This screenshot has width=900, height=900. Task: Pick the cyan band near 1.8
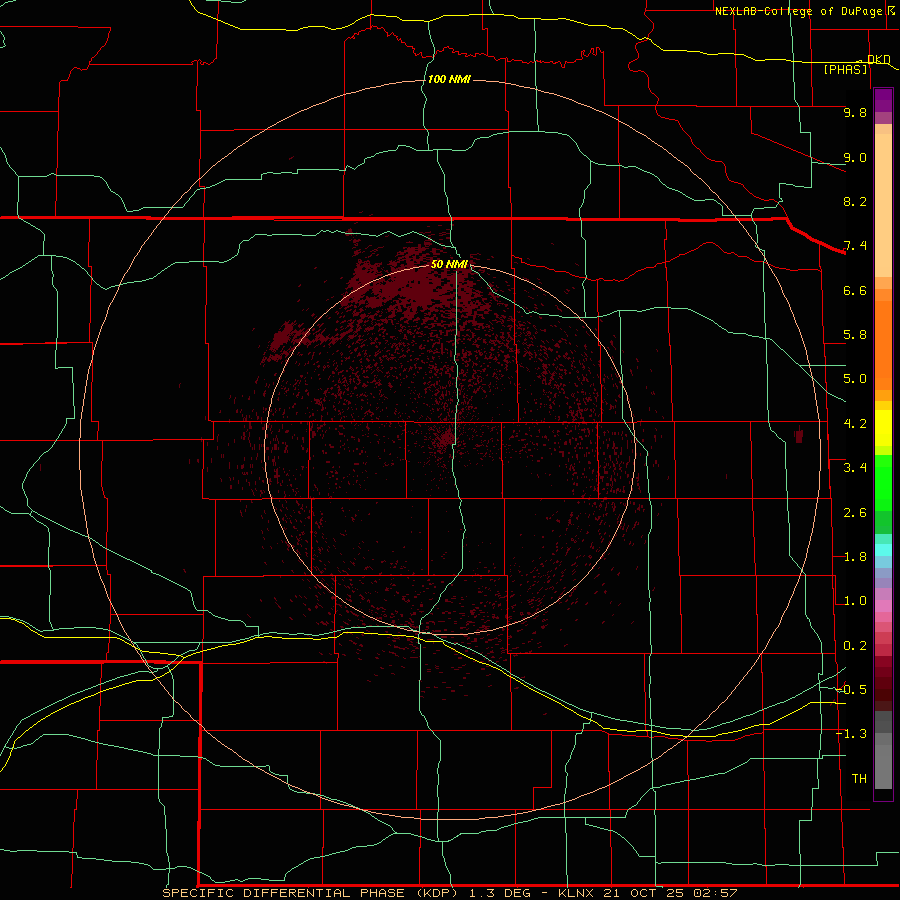(x=883, y=550)
